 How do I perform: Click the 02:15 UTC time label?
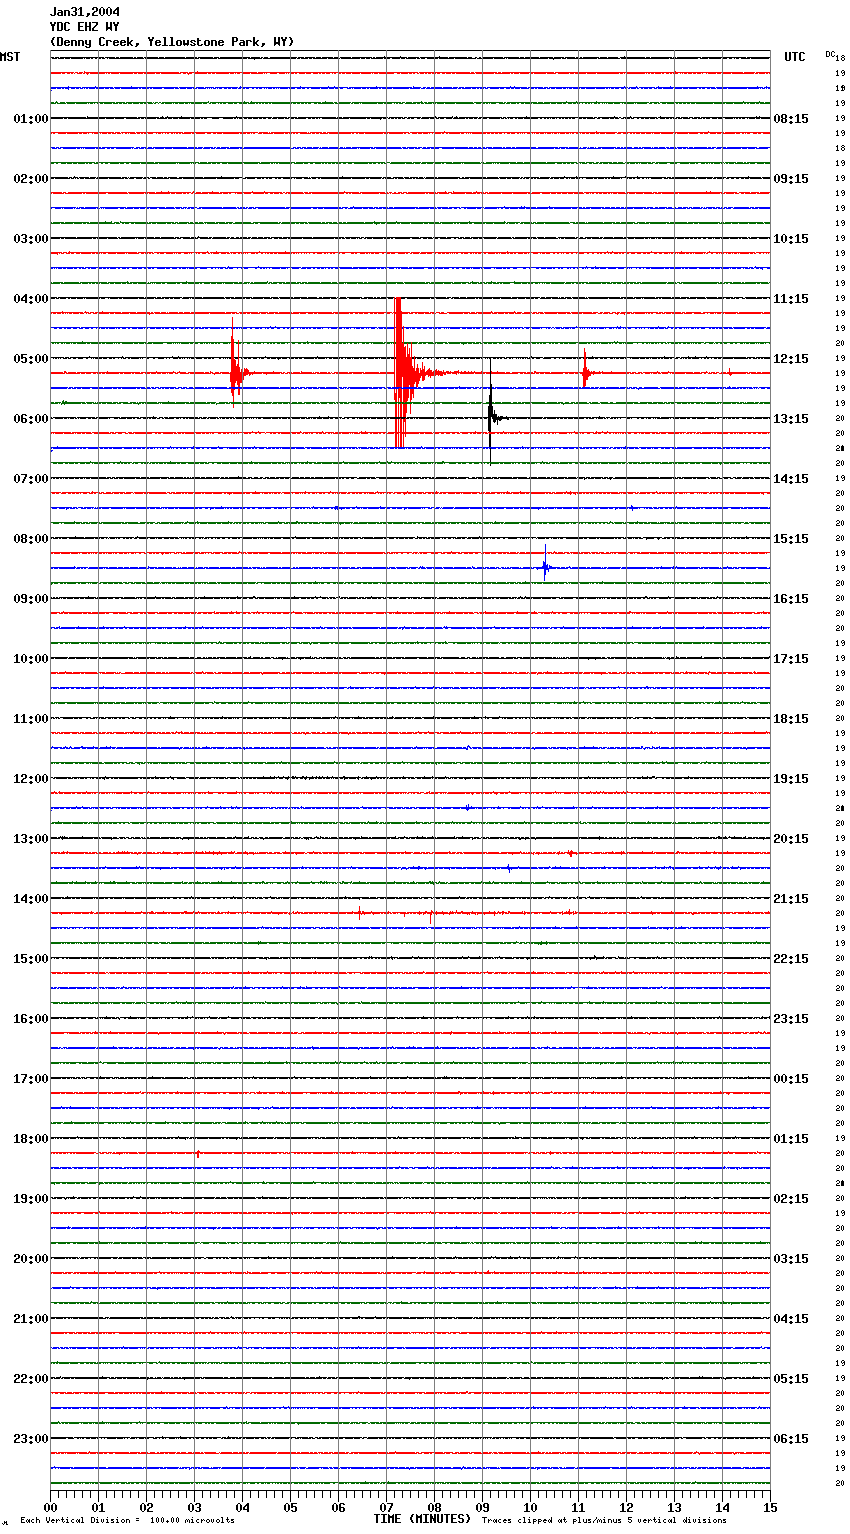click(x=791, y=1199)
